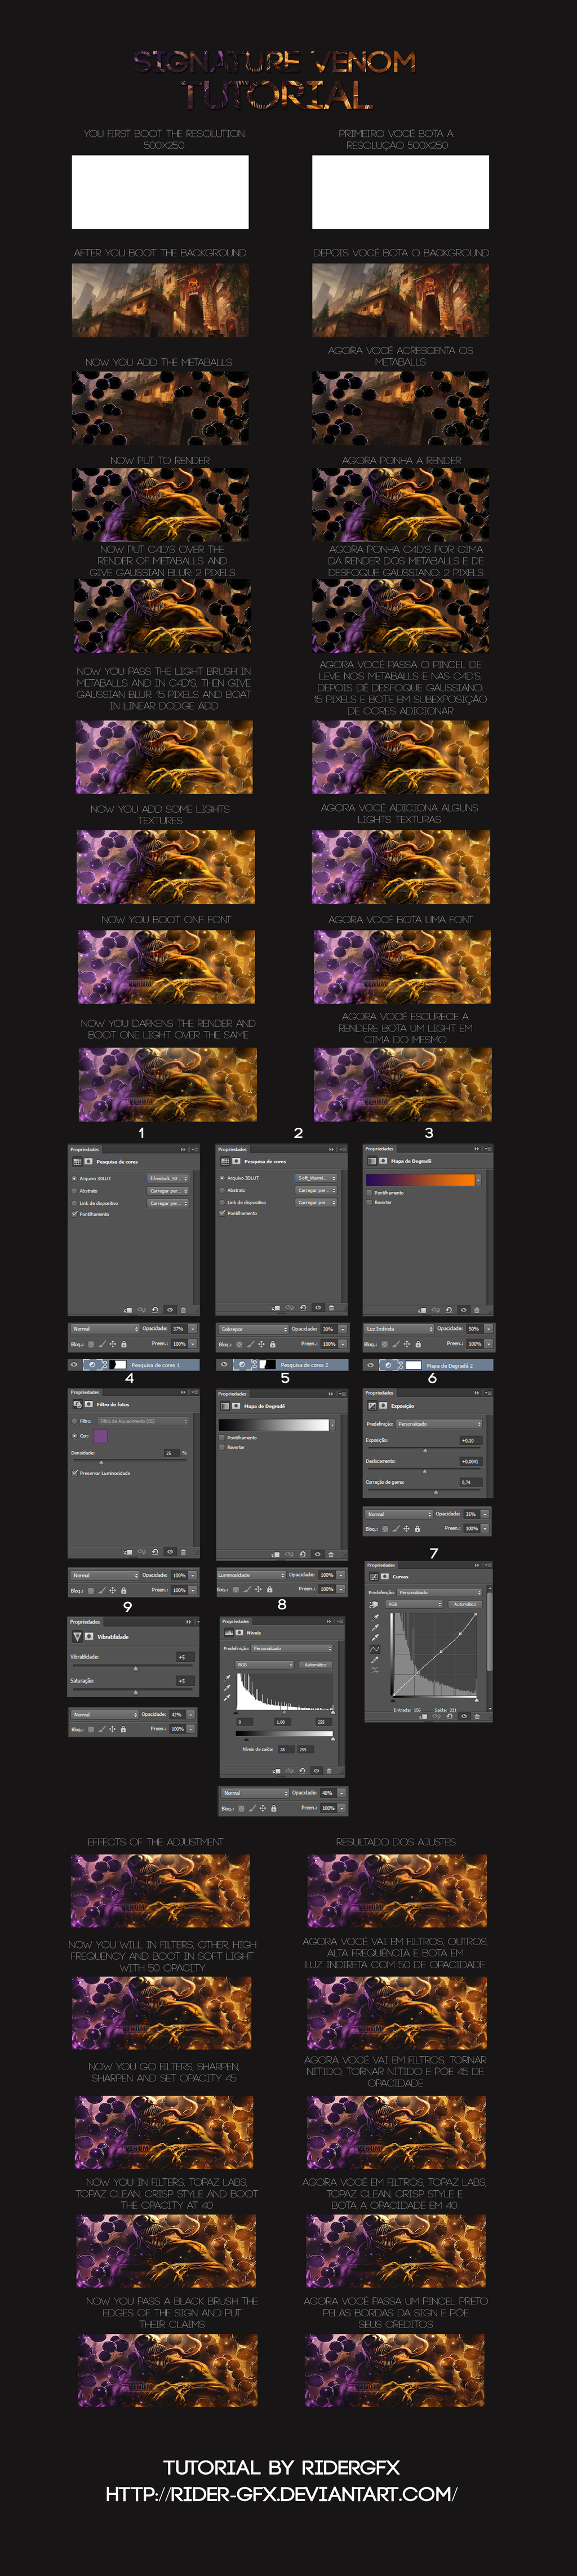The width and height of the screenshot is (577, 2576).
Task: Click trash icon in Curvas panel
Action: [477, 1716]
